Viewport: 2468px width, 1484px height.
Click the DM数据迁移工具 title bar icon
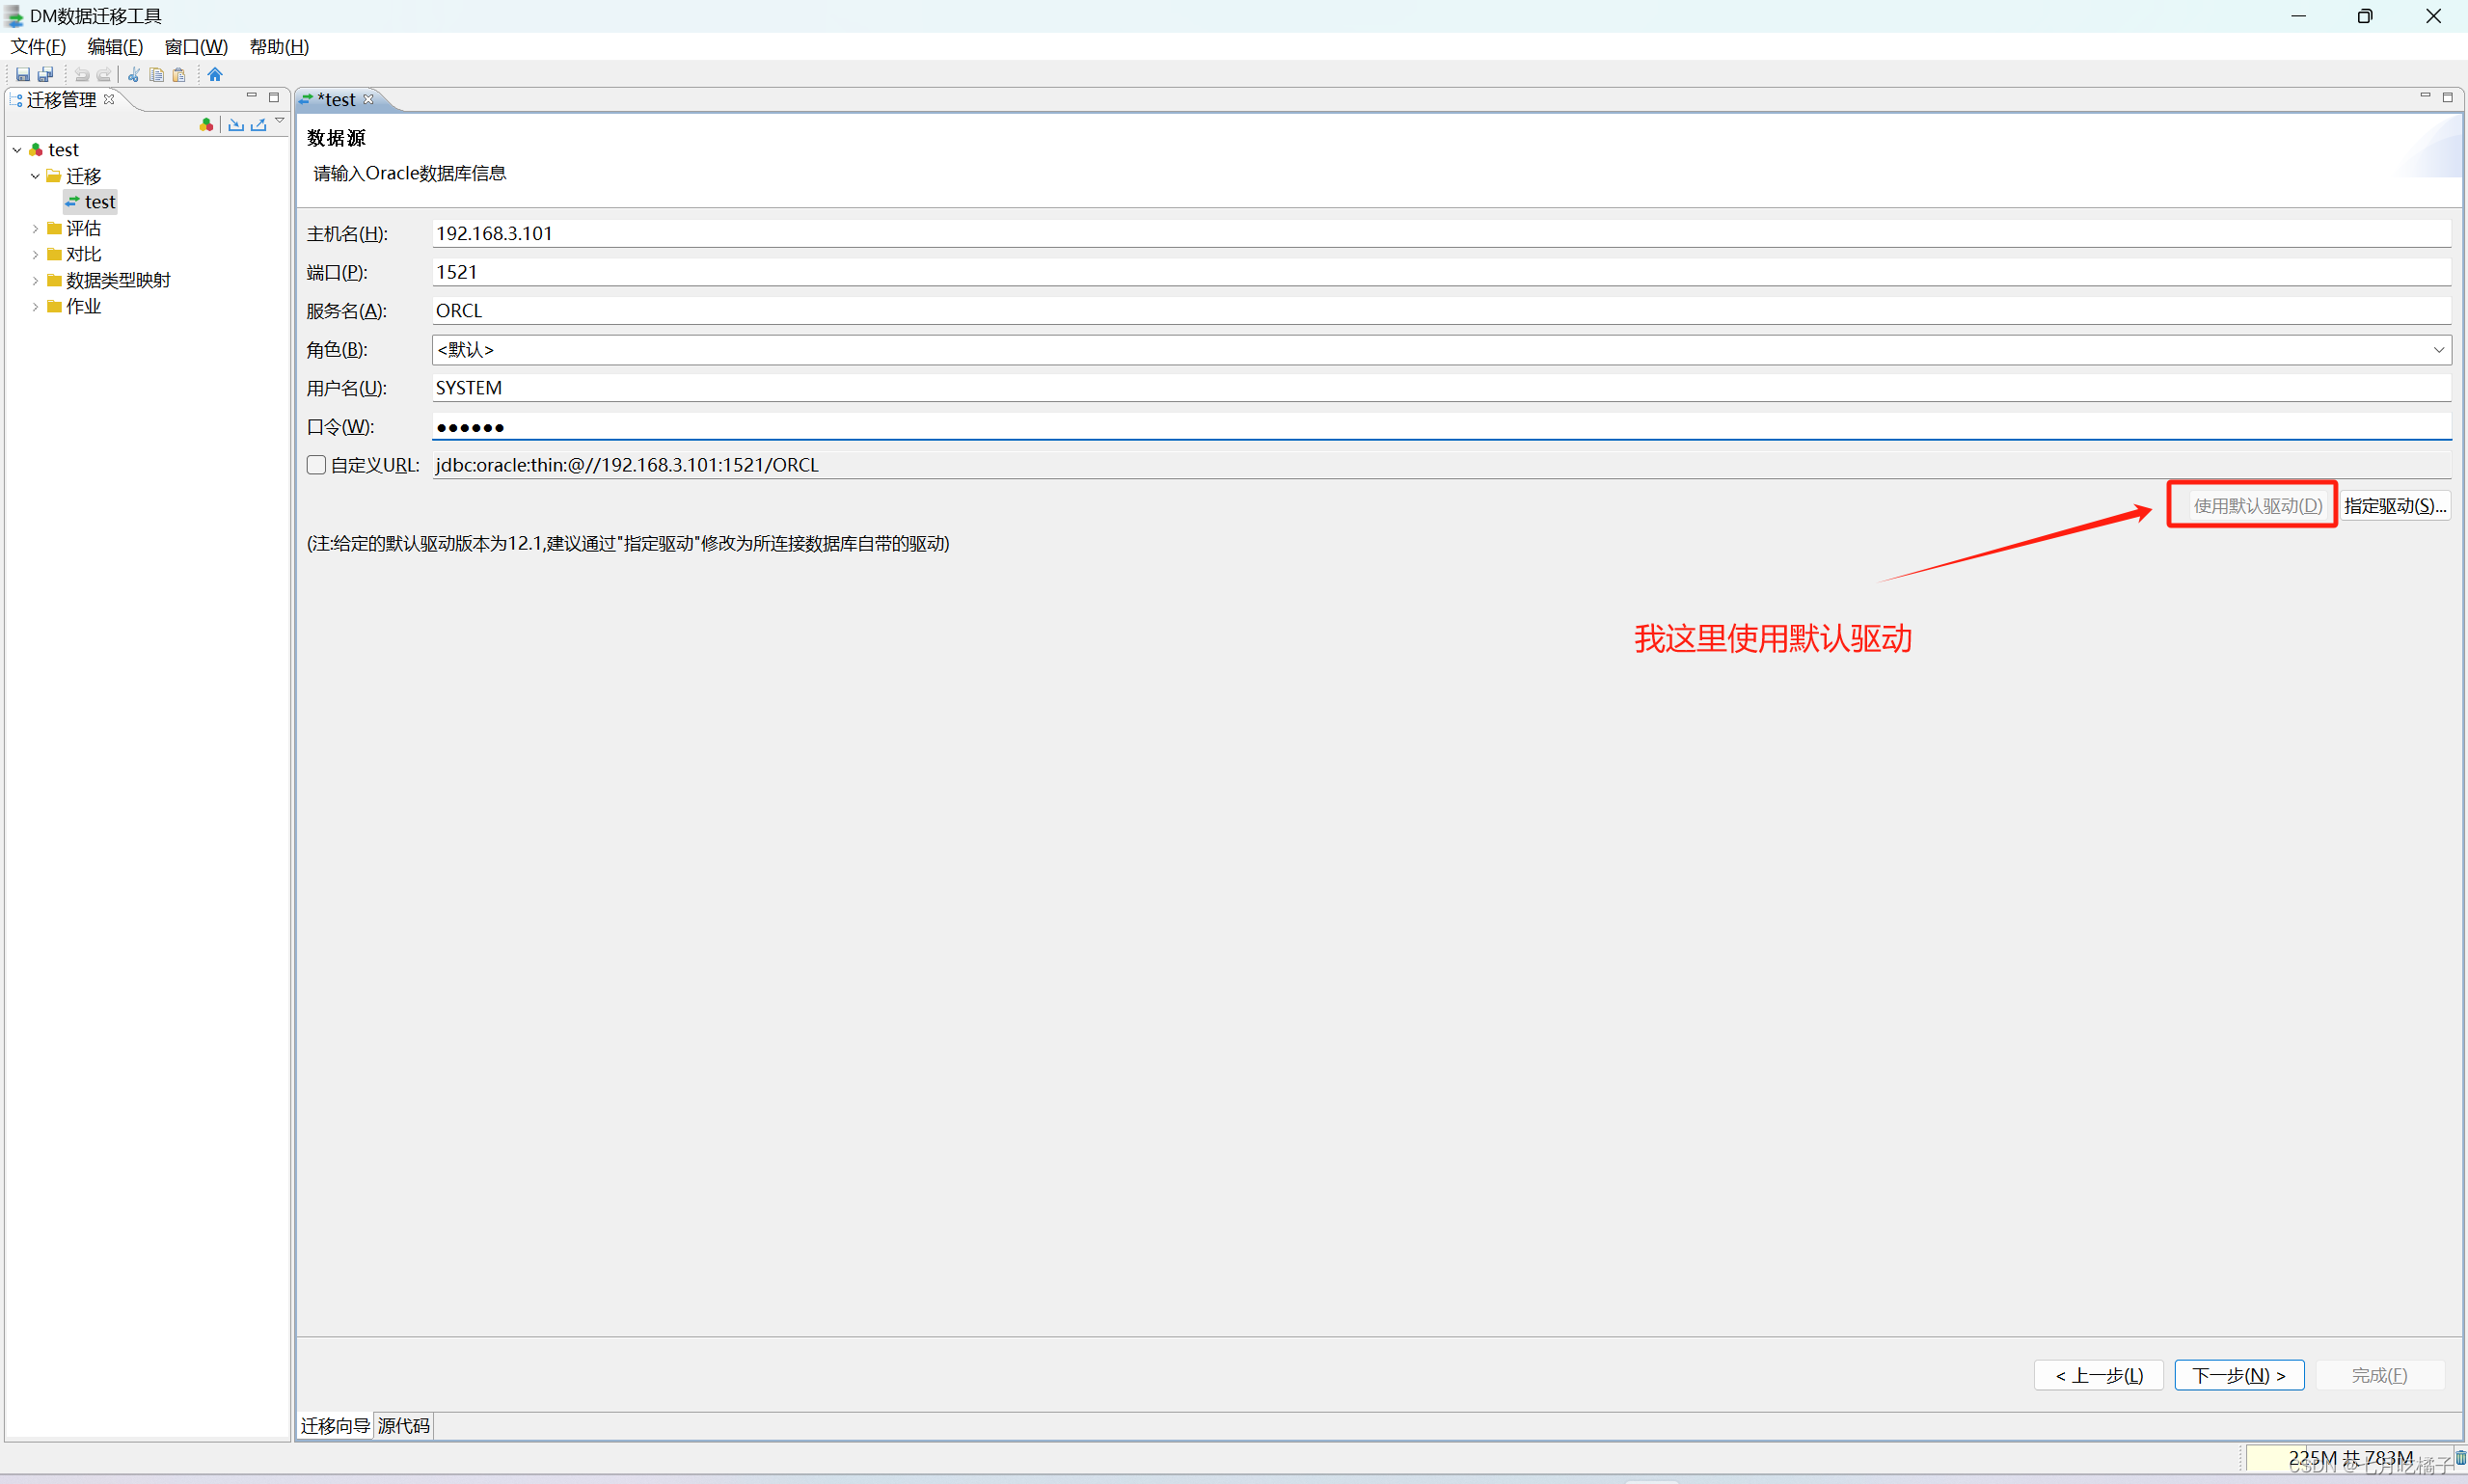[14, 16]
